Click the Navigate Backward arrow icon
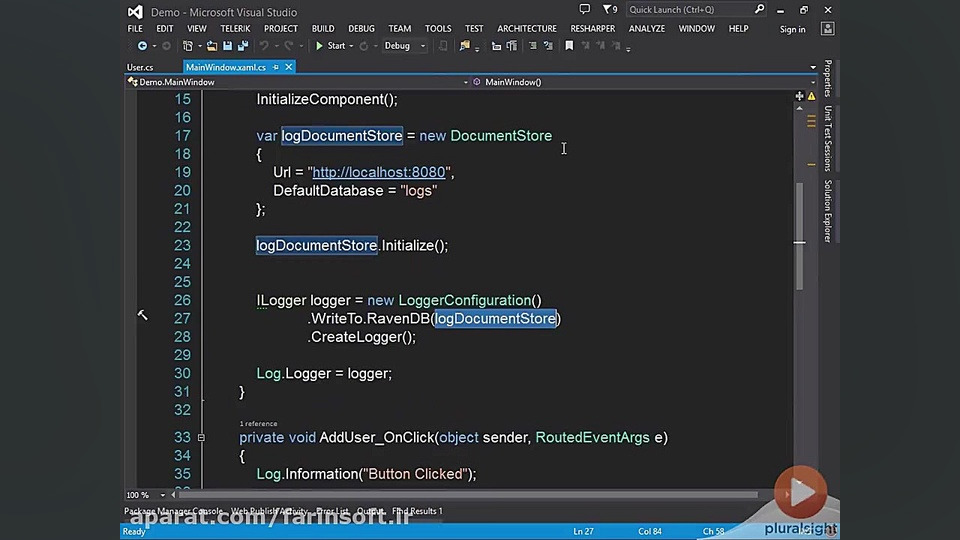This screenshot has width=960, height=540. [x=142, y=46]
